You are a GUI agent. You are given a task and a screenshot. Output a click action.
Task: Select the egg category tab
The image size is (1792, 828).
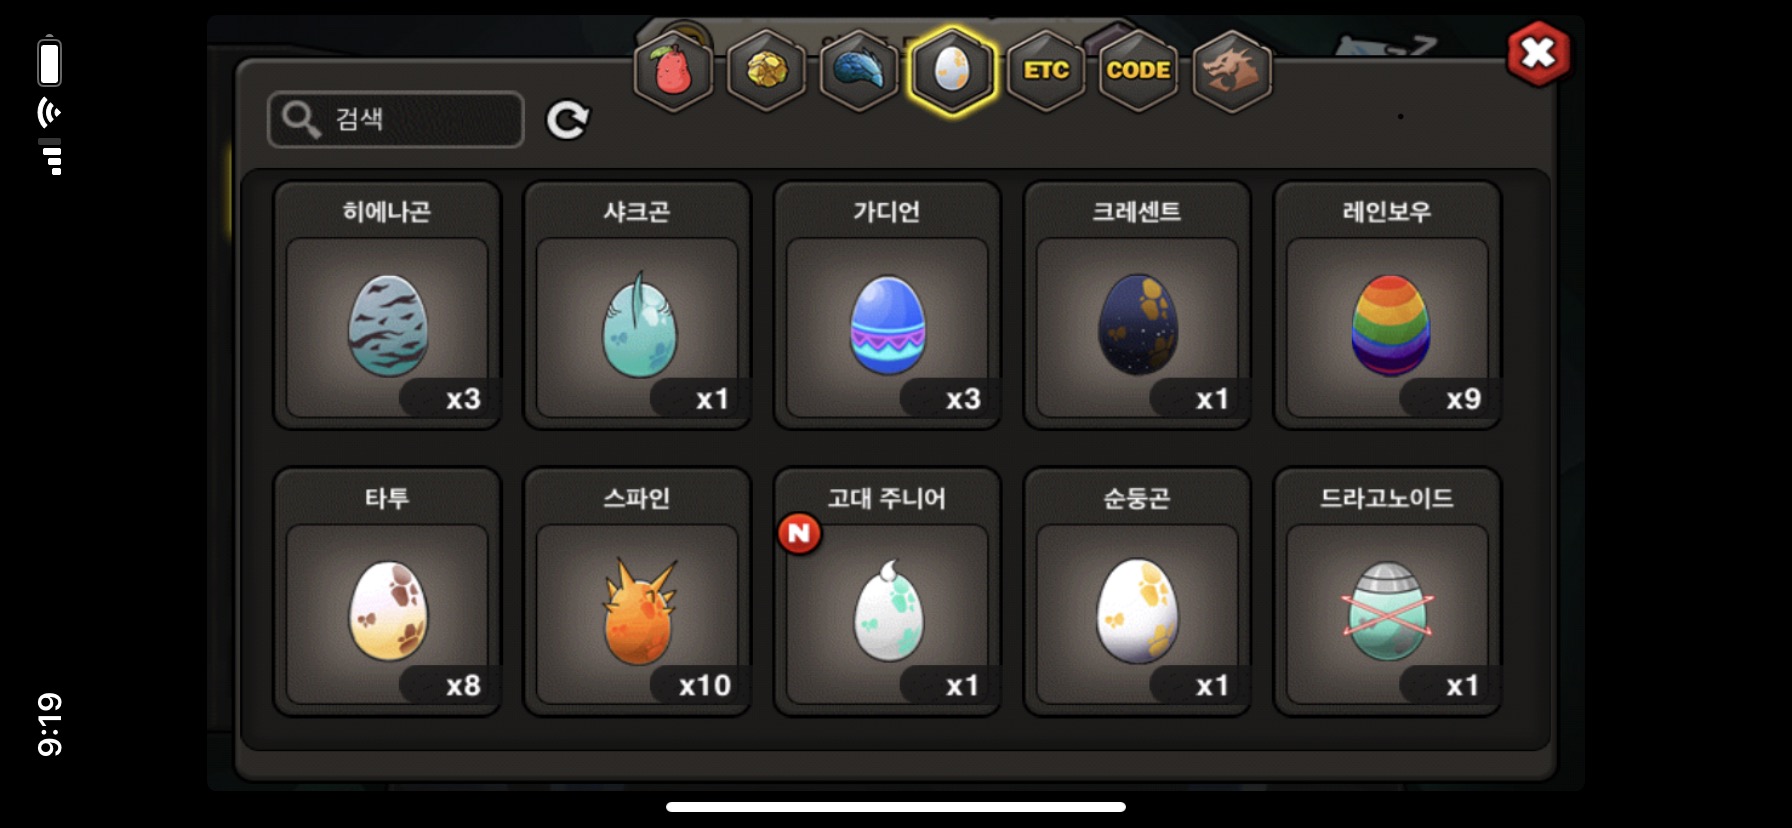point(952,71)
